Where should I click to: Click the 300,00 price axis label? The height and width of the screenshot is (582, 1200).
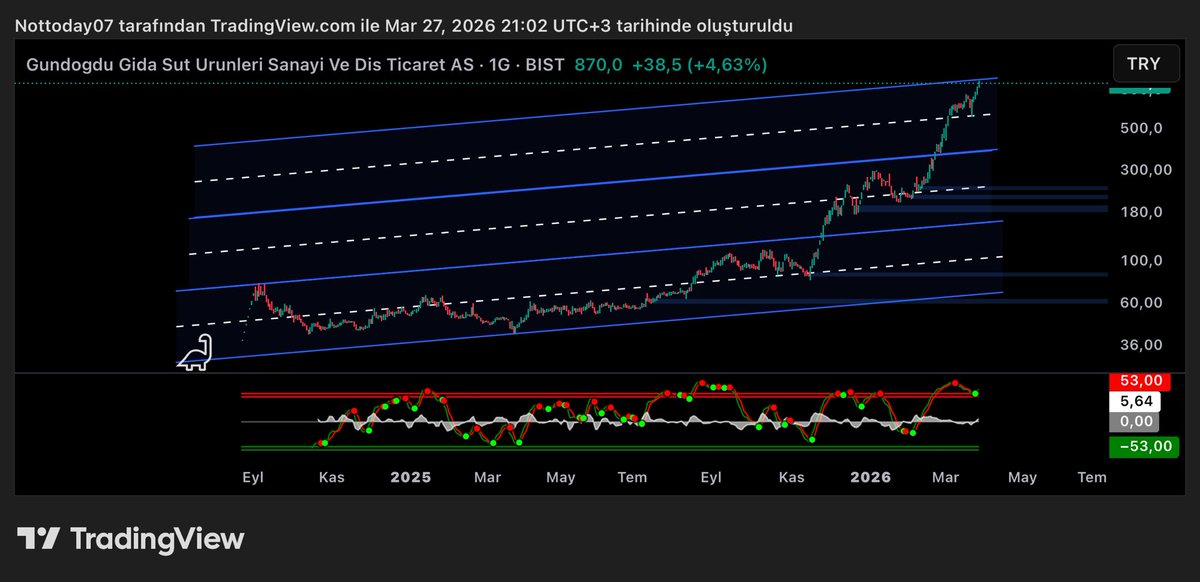1144,170
